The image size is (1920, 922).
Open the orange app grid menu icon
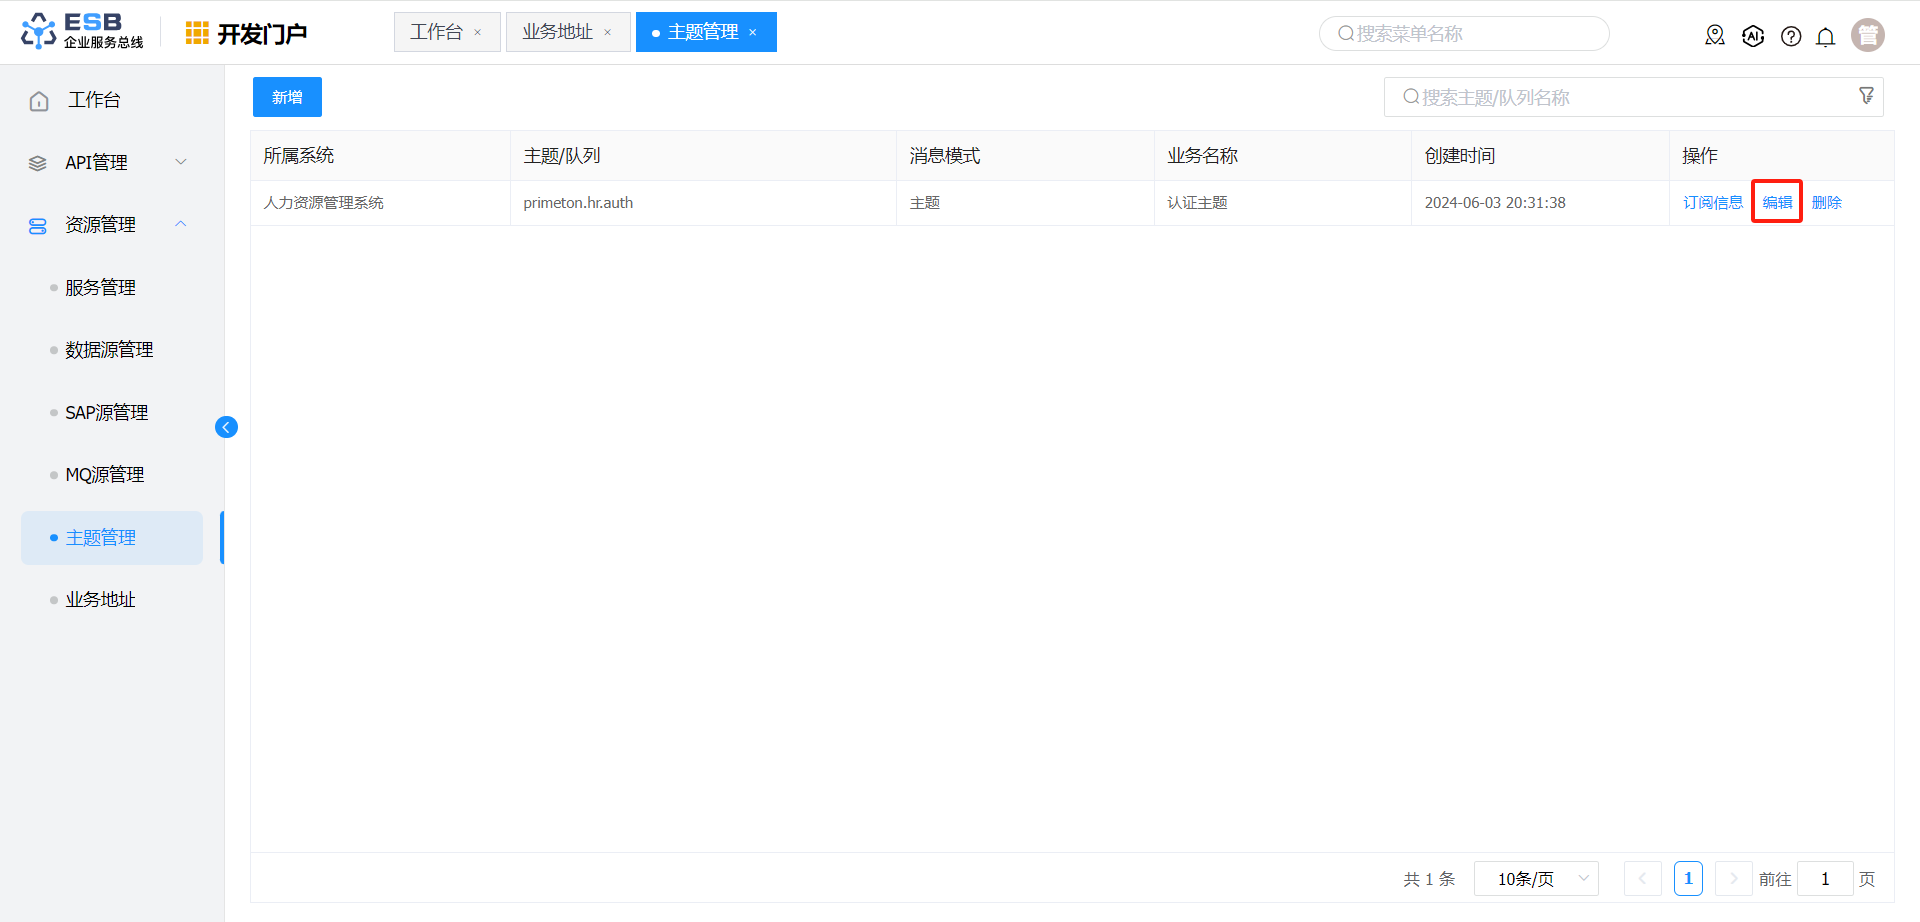[x=197, y=33]
